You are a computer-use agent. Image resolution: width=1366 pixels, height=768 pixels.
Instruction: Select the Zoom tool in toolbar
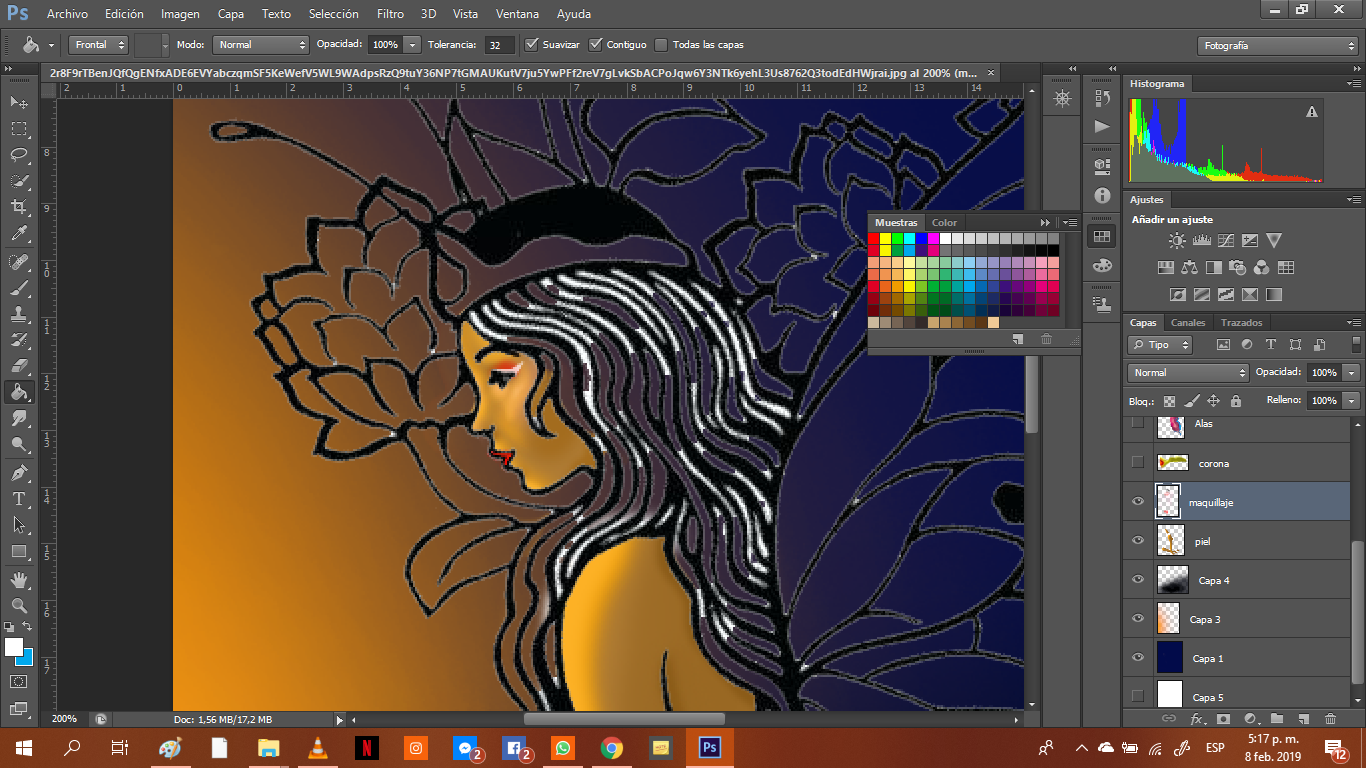tap(19, 606)
